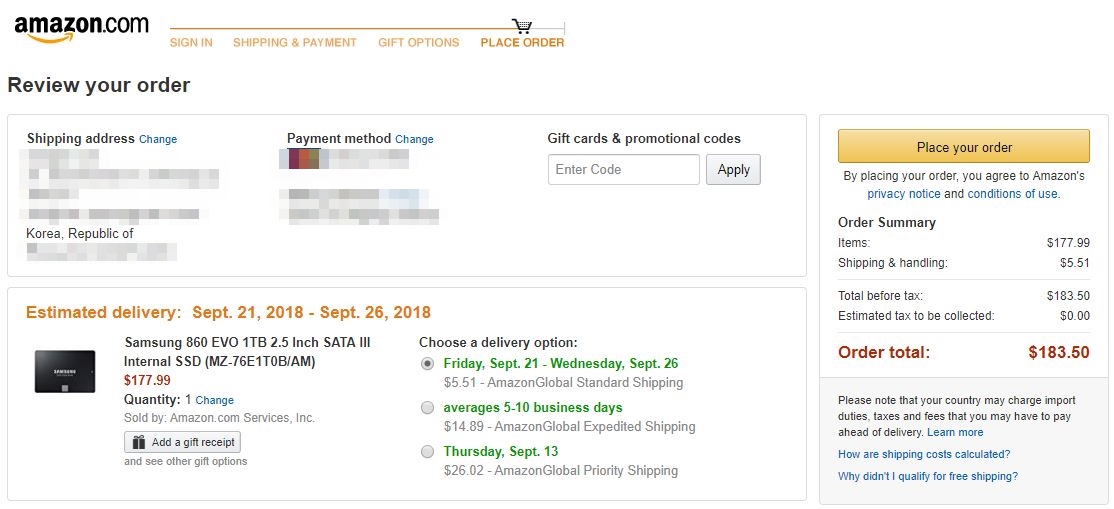Open the Shipping & Payment step

(x=295, y=43)
